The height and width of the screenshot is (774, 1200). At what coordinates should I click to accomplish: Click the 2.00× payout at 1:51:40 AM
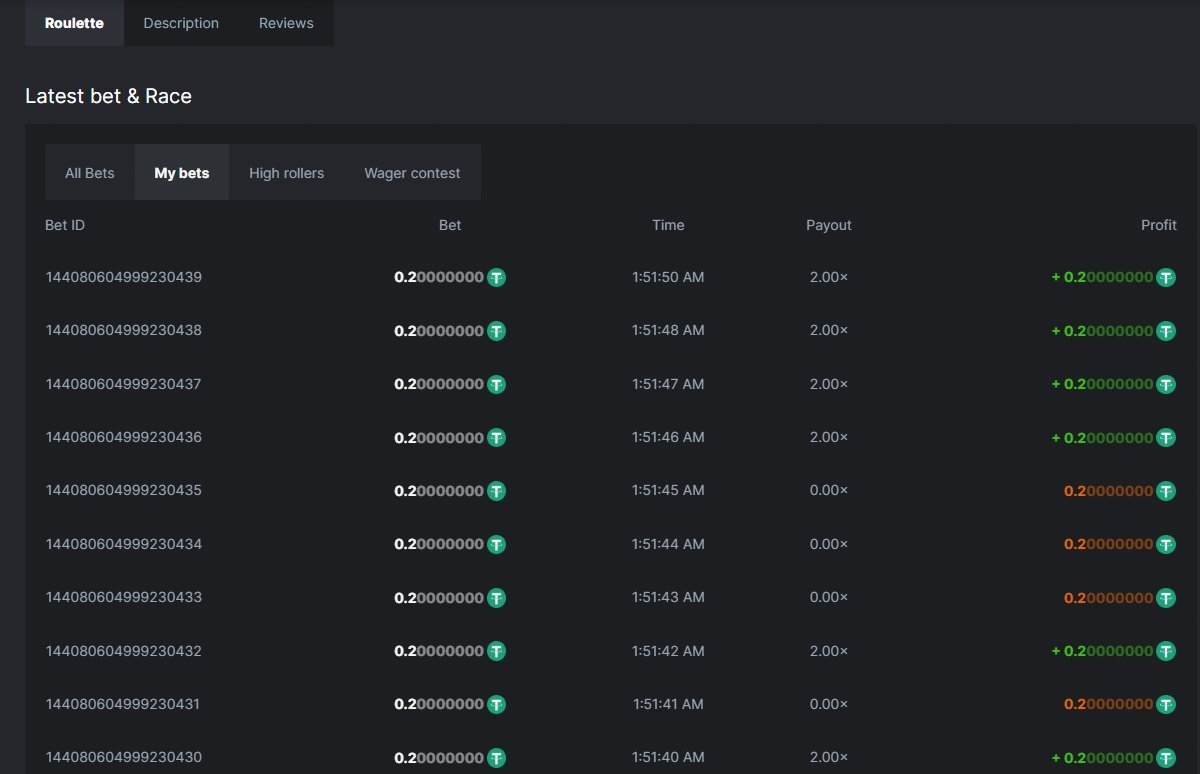point(828,757)
